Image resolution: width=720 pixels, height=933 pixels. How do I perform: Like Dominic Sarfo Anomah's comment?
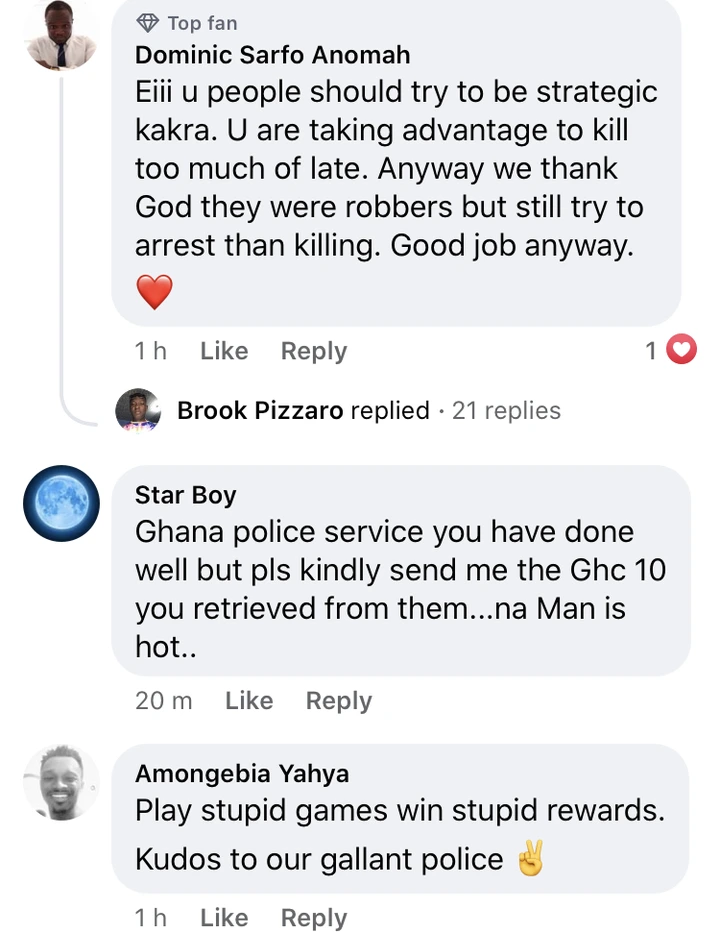point(223,351)
